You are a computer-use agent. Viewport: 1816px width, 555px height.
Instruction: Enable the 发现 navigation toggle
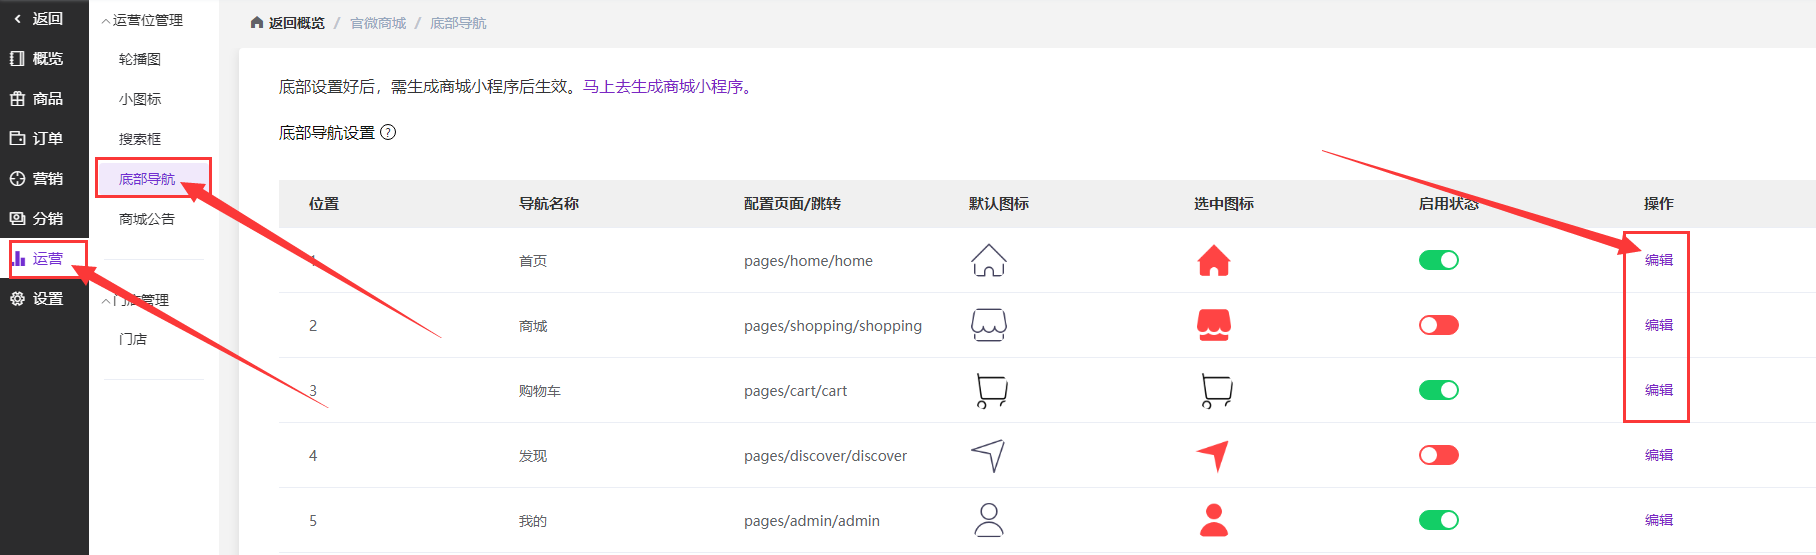point(1438,455)
